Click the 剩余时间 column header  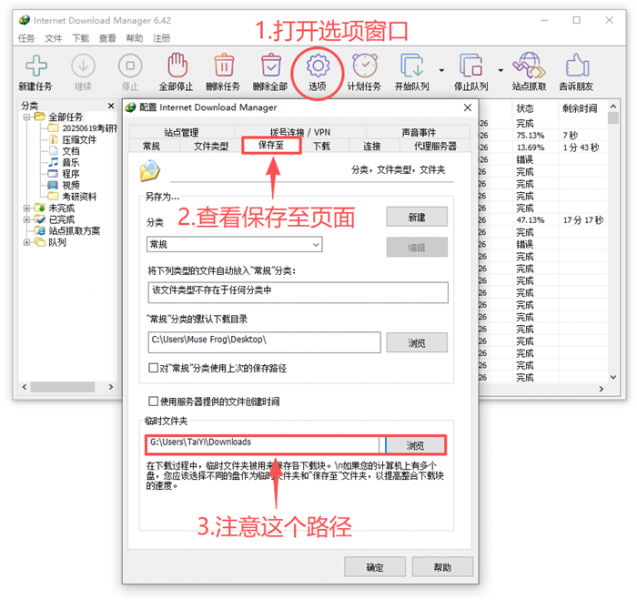583,108
